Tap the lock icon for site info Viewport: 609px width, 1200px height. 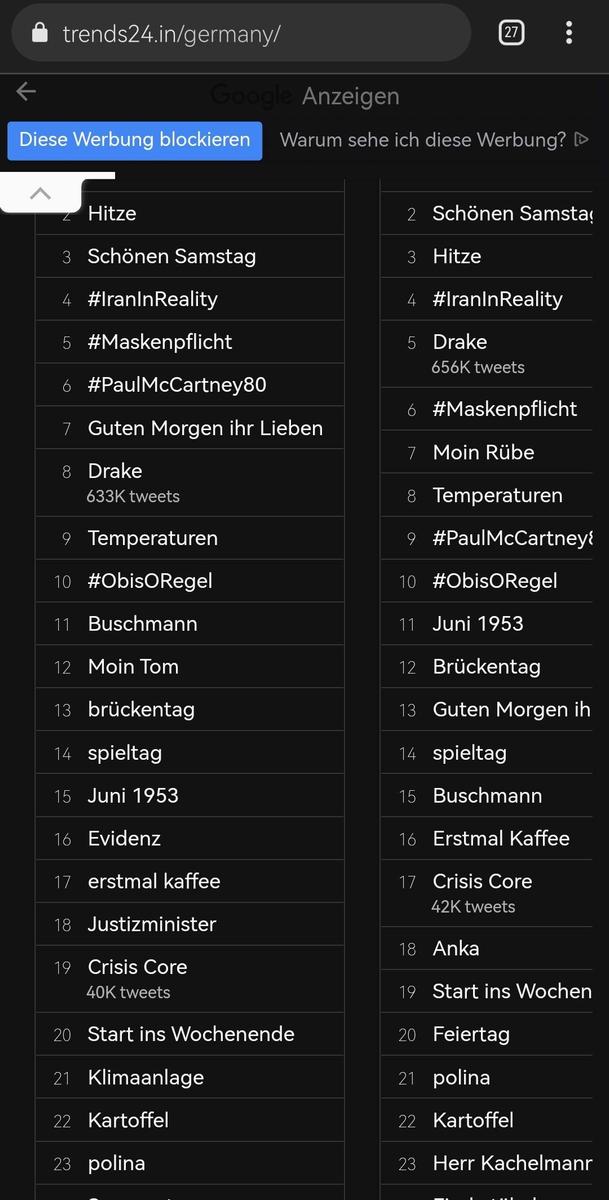pos(40,33)
